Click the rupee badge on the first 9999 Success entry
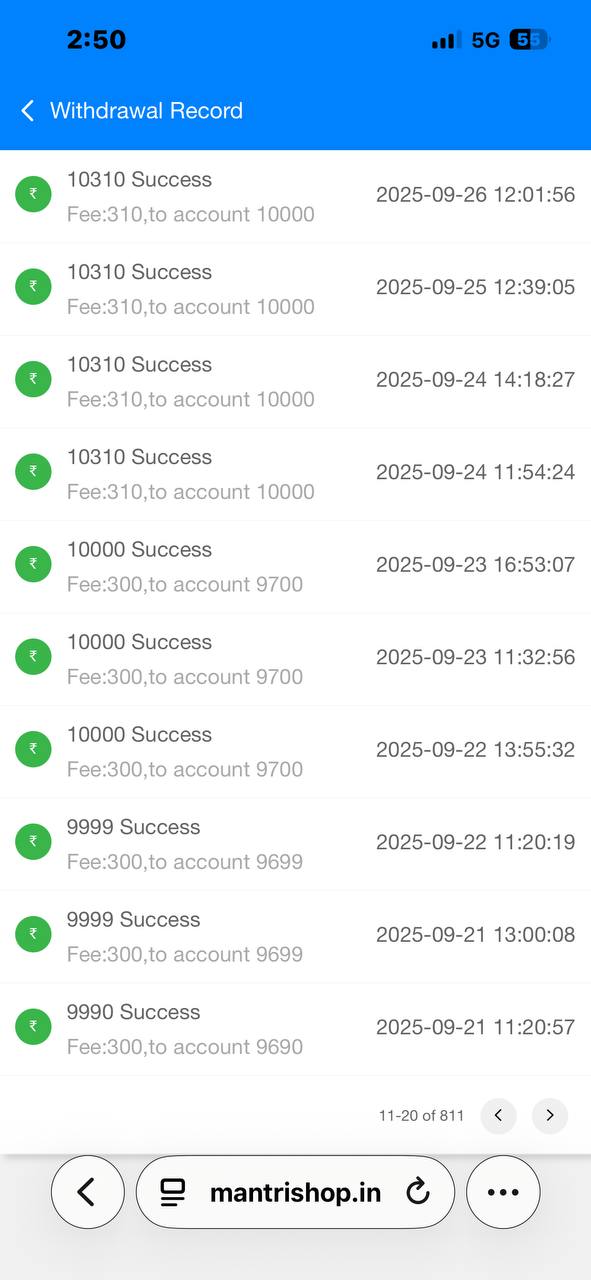This screenshot has height=1280, width=591. [33, 841]
